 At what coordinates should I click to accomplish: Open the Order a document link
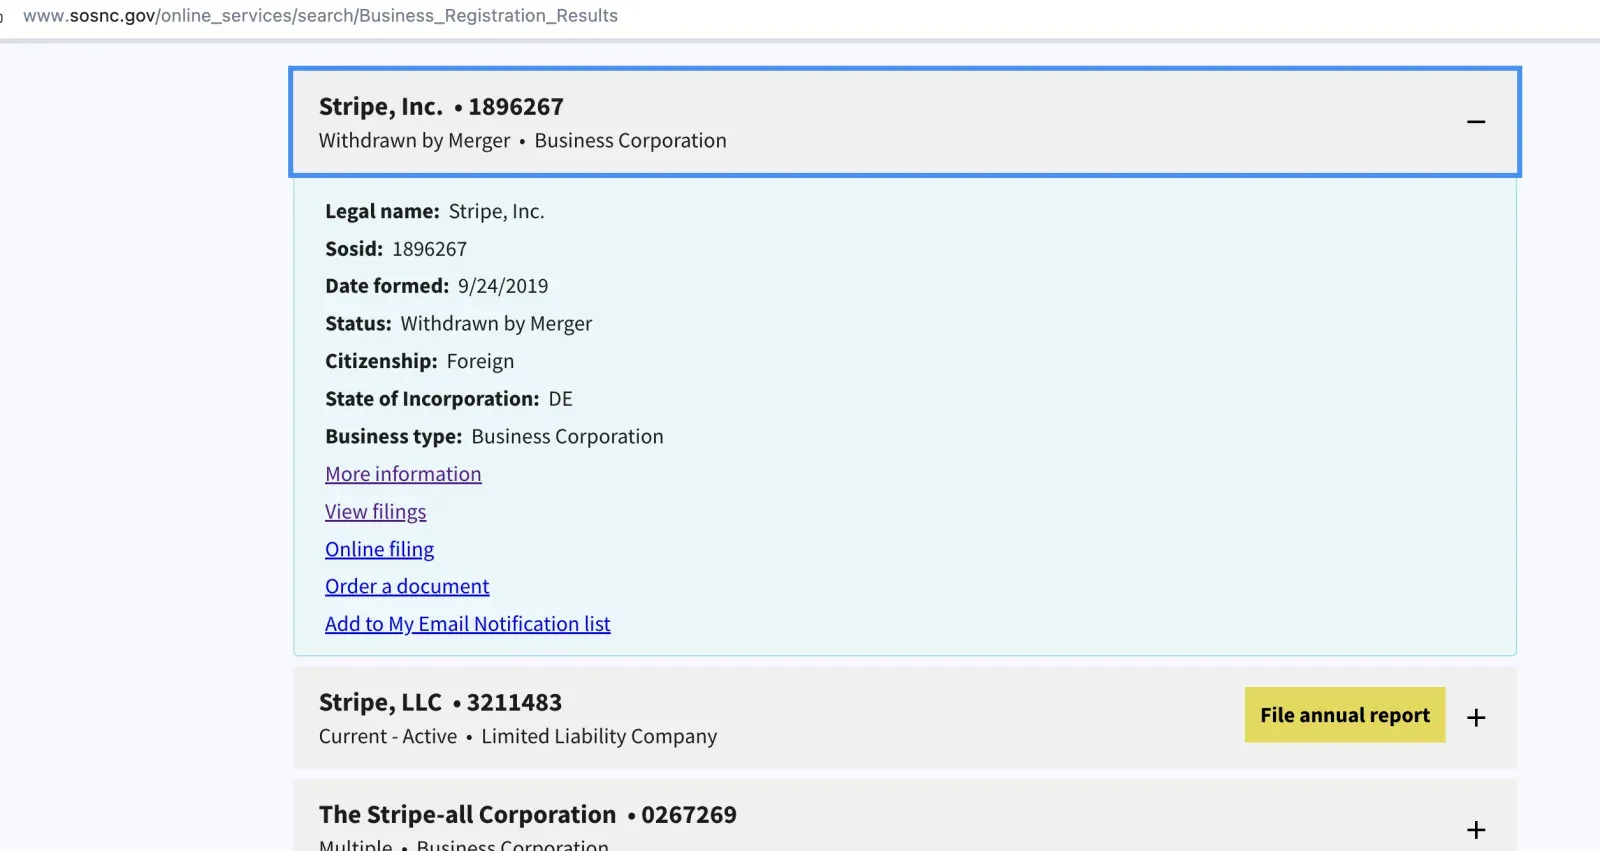(407, 586)
